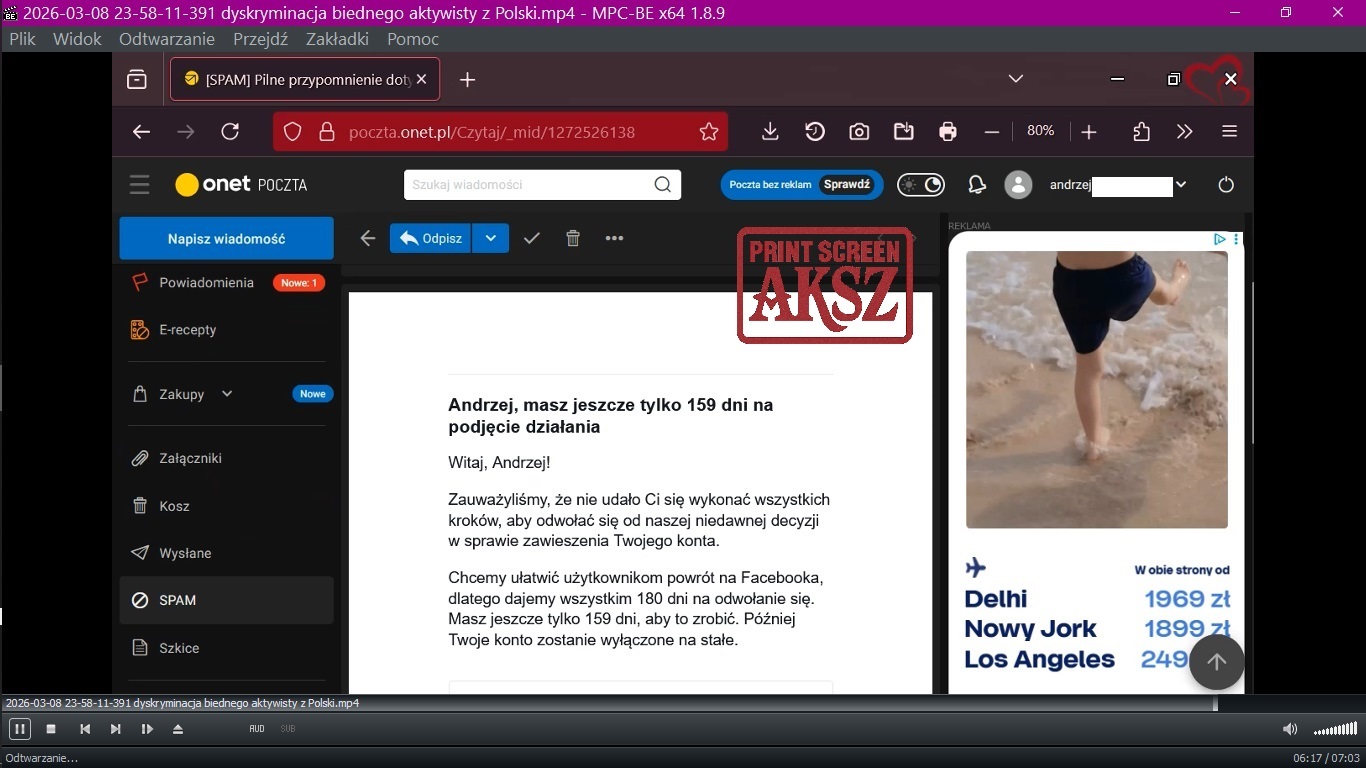Click the power logout icon
This screenshot has width=1366, height=768.
click(x=1227, y=185)
